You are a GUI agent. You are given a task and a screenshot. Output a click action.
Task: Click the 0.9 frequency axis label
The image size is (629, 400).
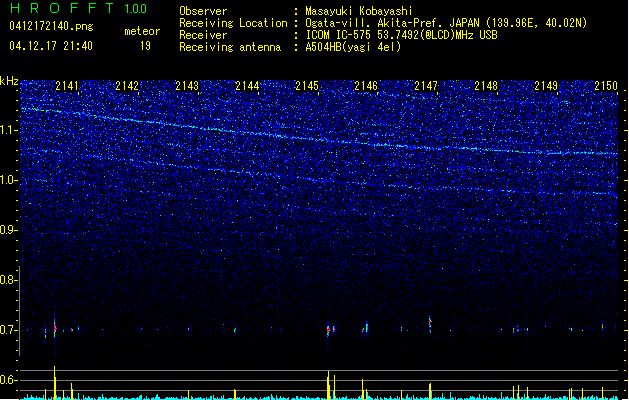click(9, 230)
